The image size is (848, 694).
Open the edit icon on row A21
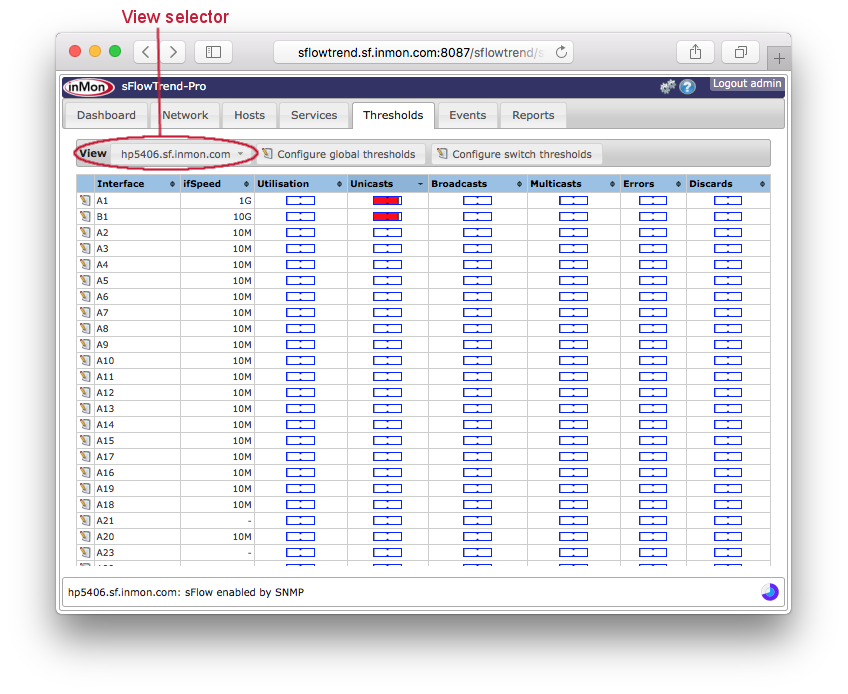85,520
